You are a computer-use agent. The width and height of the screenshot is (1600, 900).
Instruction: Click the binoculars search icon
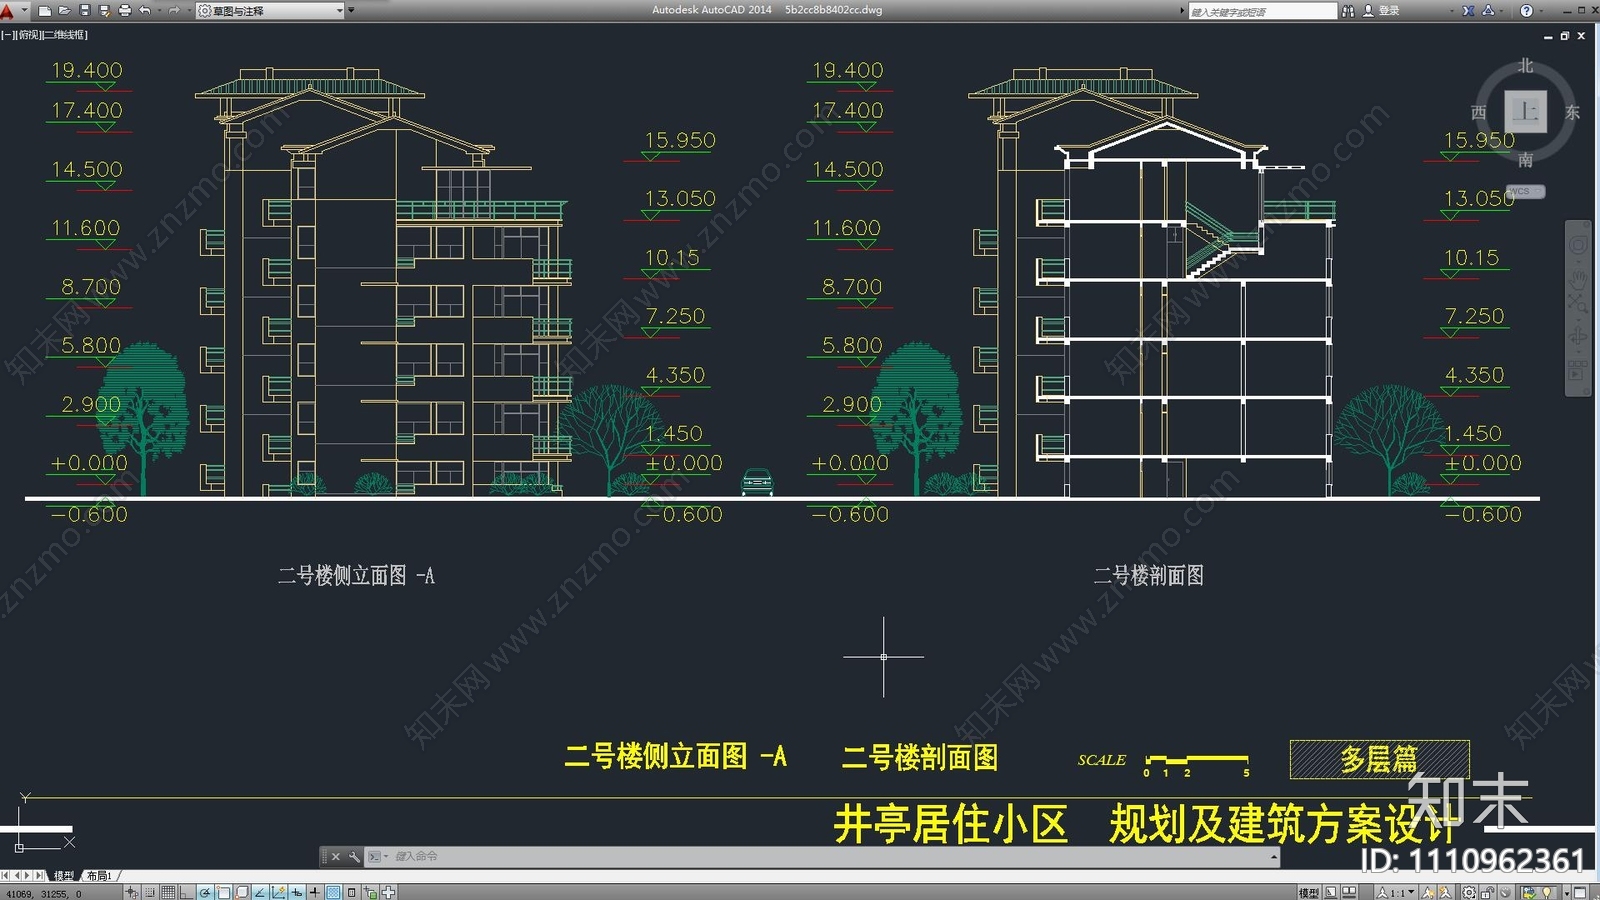click(1348, 11)
